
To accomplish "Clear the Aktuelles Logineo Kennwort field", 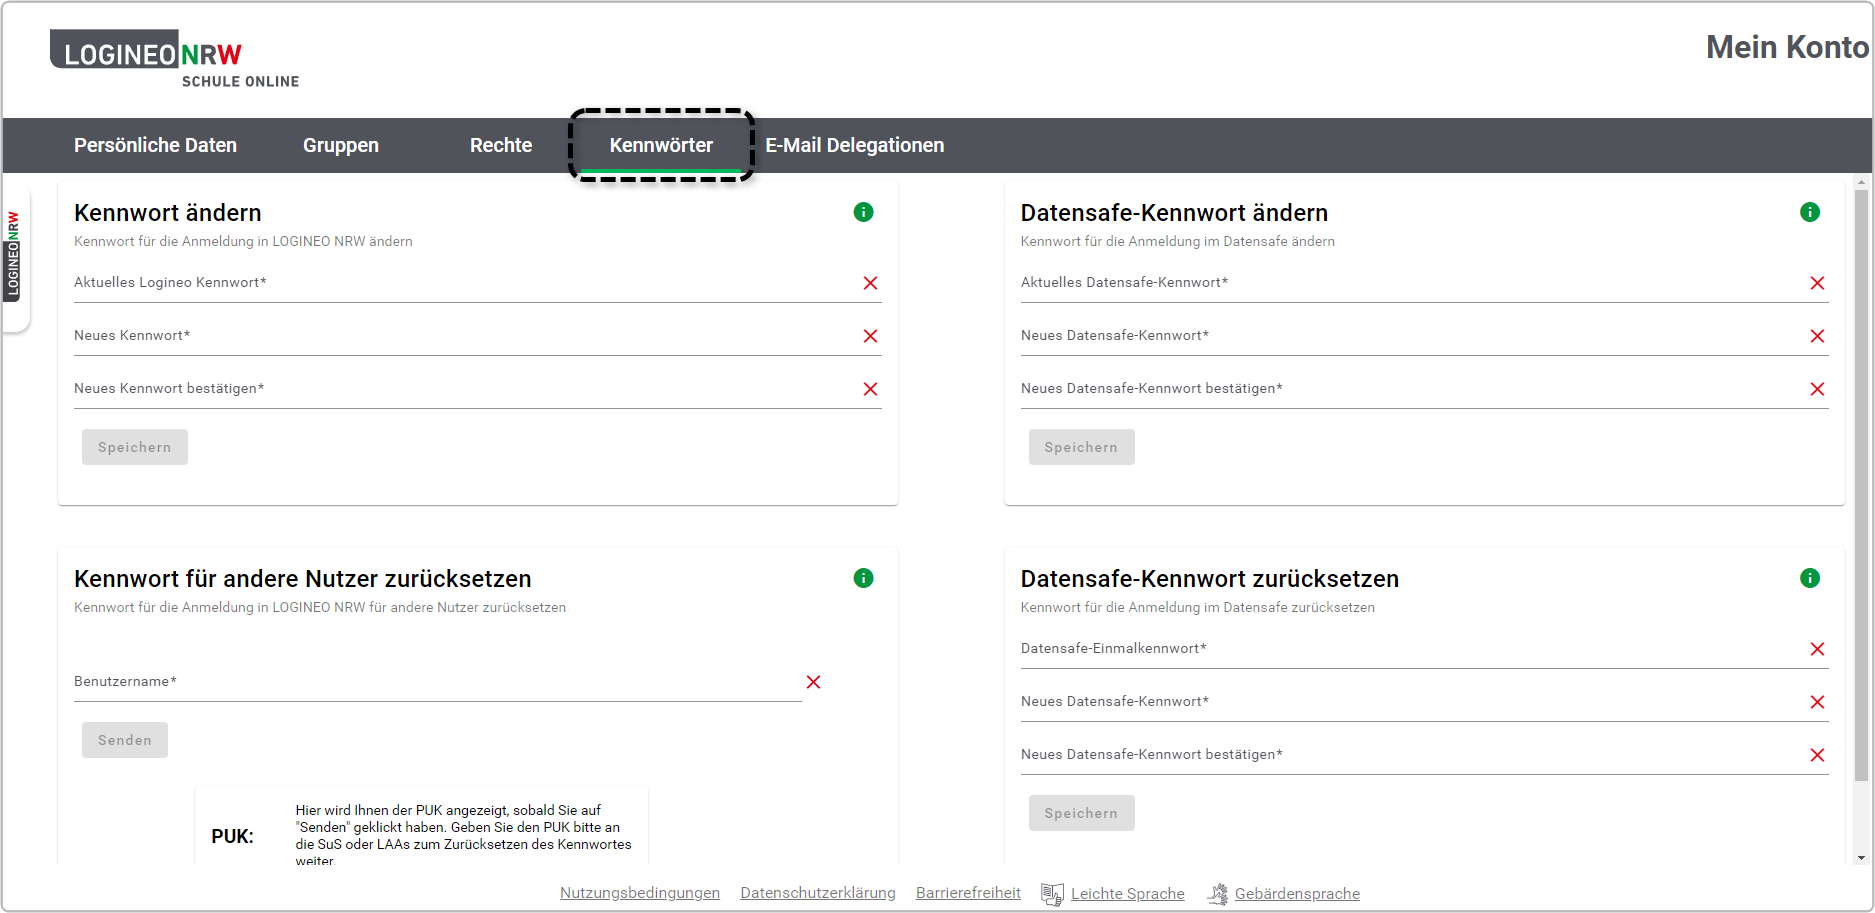I will [x=871, y=283].
